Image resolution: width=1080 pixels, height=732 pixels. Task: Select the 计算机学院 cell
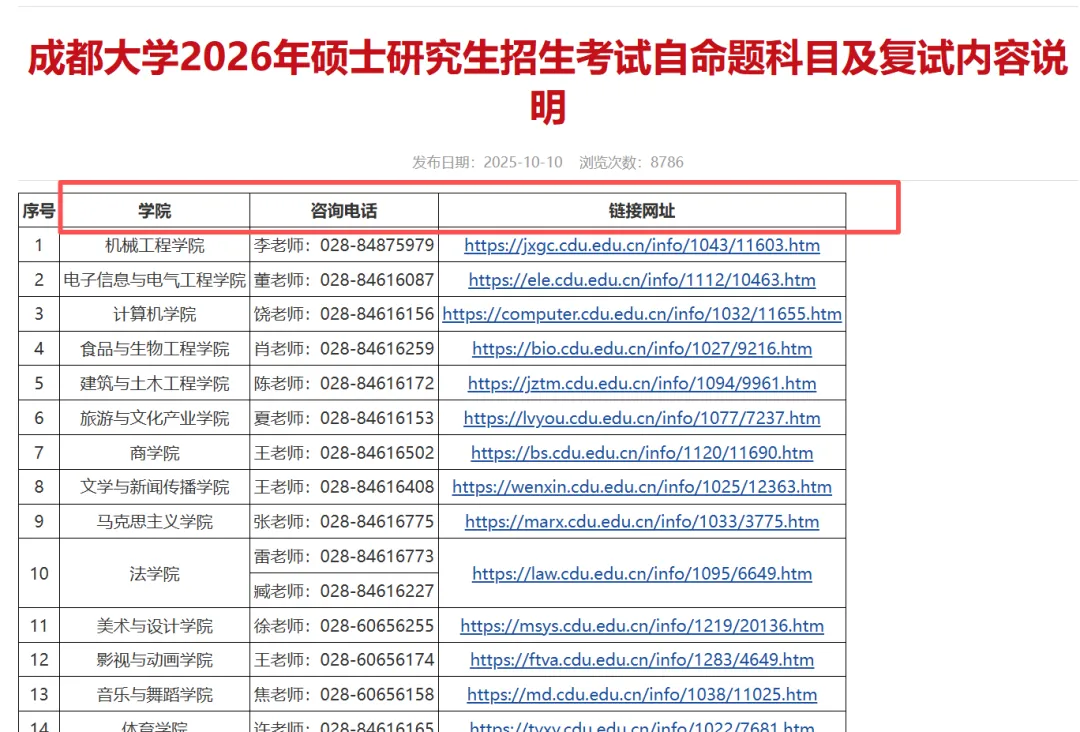(154, 314)
